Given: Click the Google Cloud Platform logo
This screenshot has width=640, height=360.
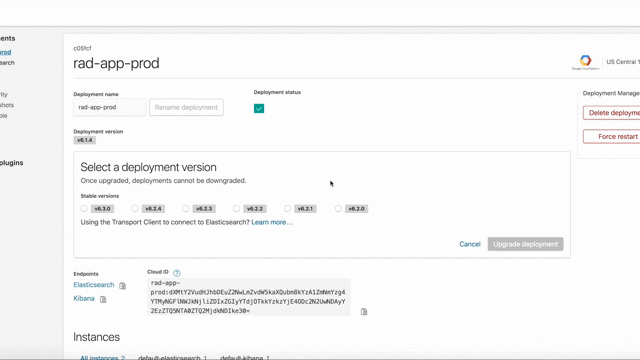Looking at the screenshot, I should click(585, 62).
